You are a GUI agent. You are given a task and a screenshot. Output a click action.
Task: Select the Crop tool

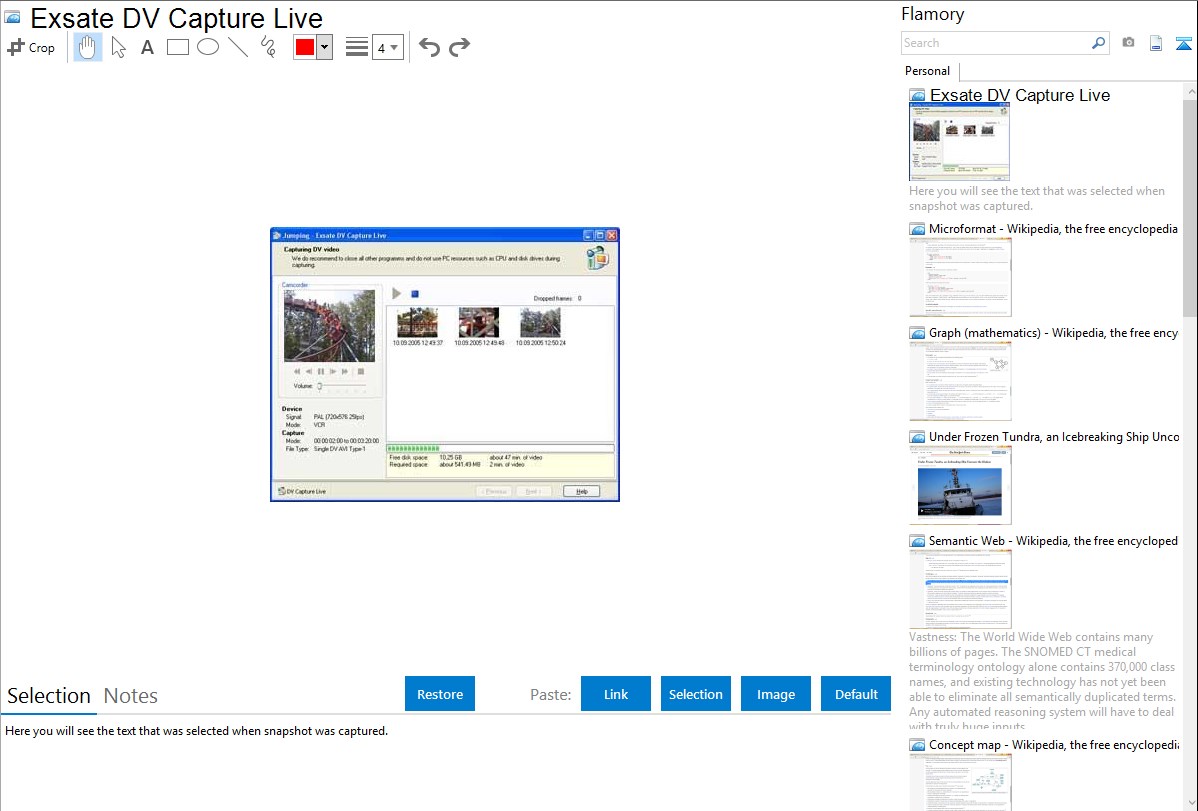31,47
